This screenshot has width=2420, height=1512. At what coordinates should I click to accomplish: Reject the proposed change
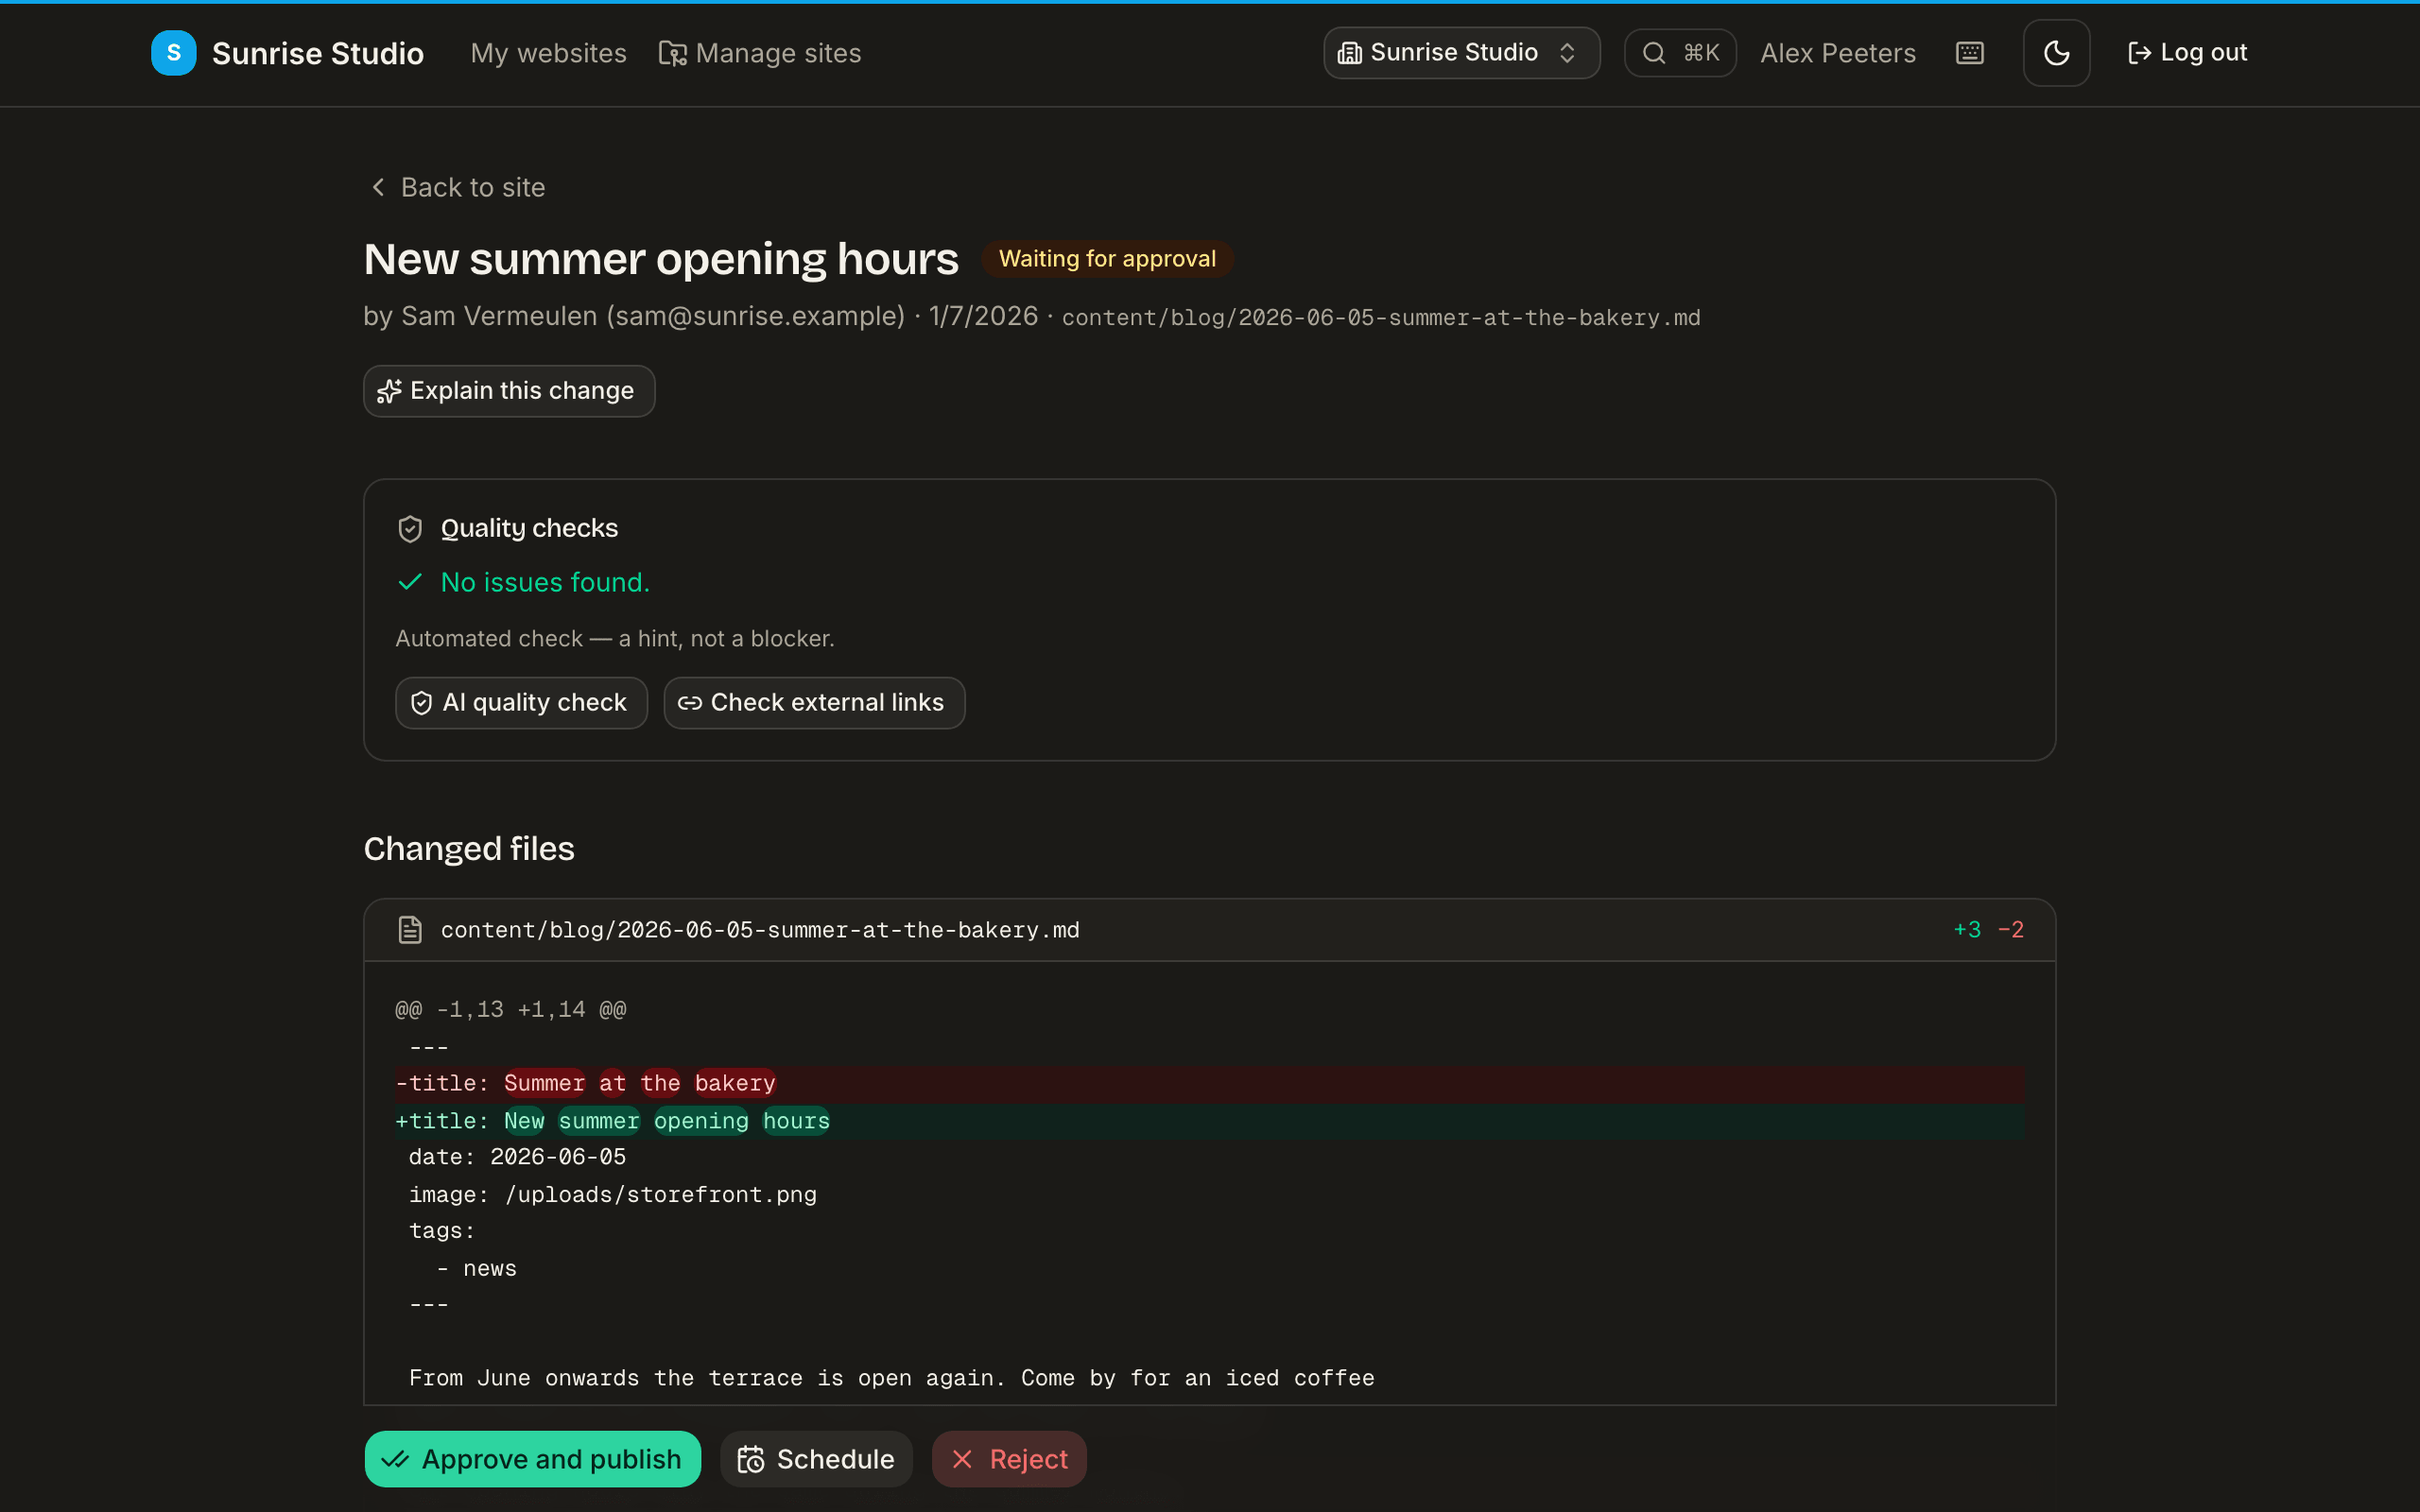1009,1459
